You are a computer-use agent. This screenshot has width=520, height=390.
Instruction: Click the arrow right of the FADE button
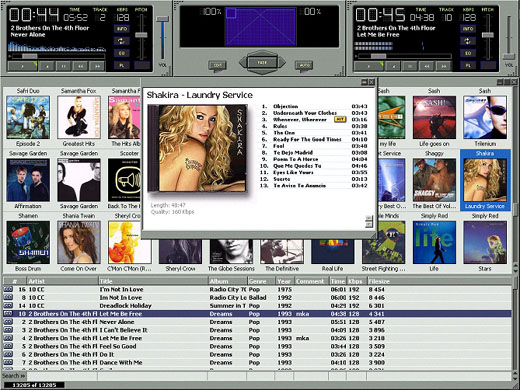click(x=282, y=62)
